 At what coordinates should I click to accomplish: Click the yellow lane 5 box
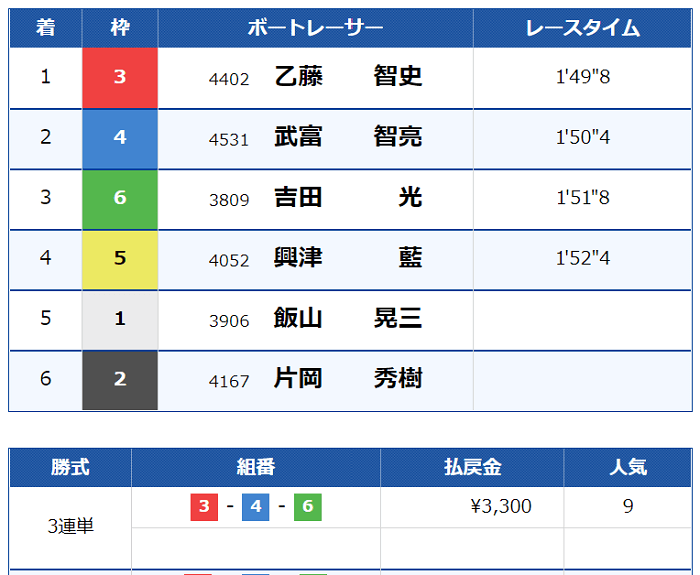pyautogui.click(x=120, y=260)
